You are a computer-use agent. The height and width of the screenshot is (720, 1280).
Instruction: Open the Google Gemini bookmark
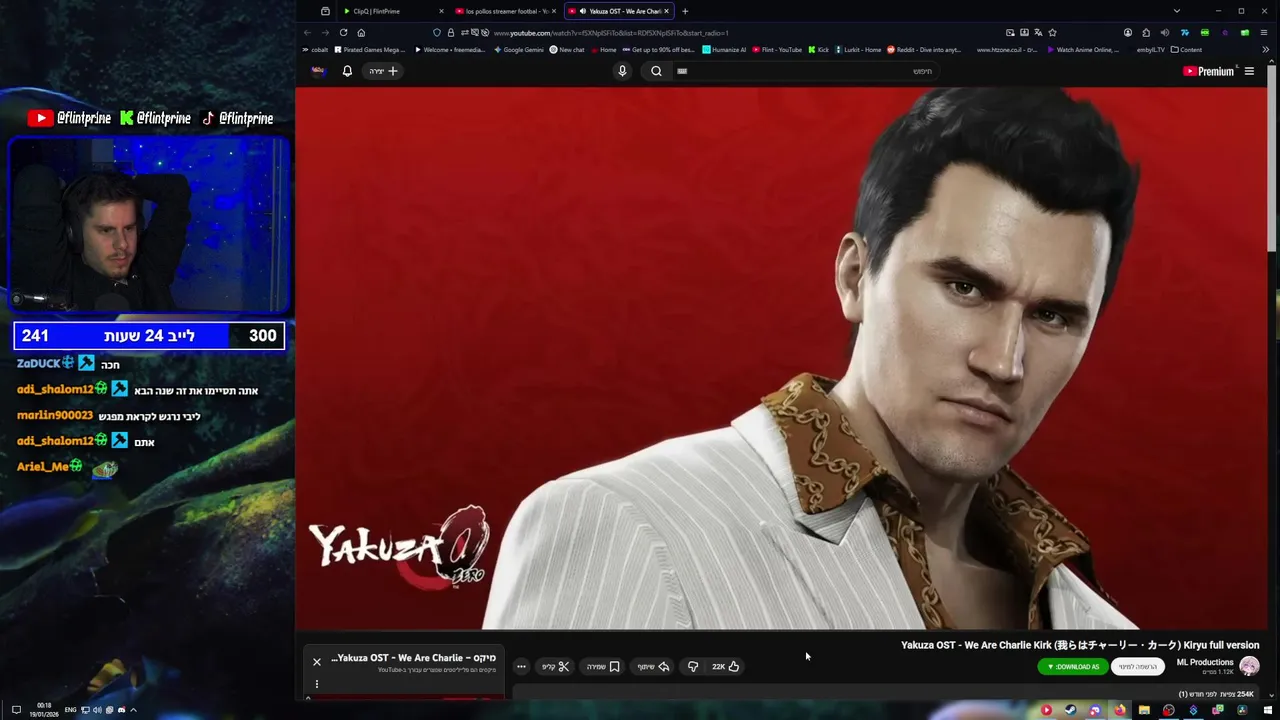pos(520,49)
